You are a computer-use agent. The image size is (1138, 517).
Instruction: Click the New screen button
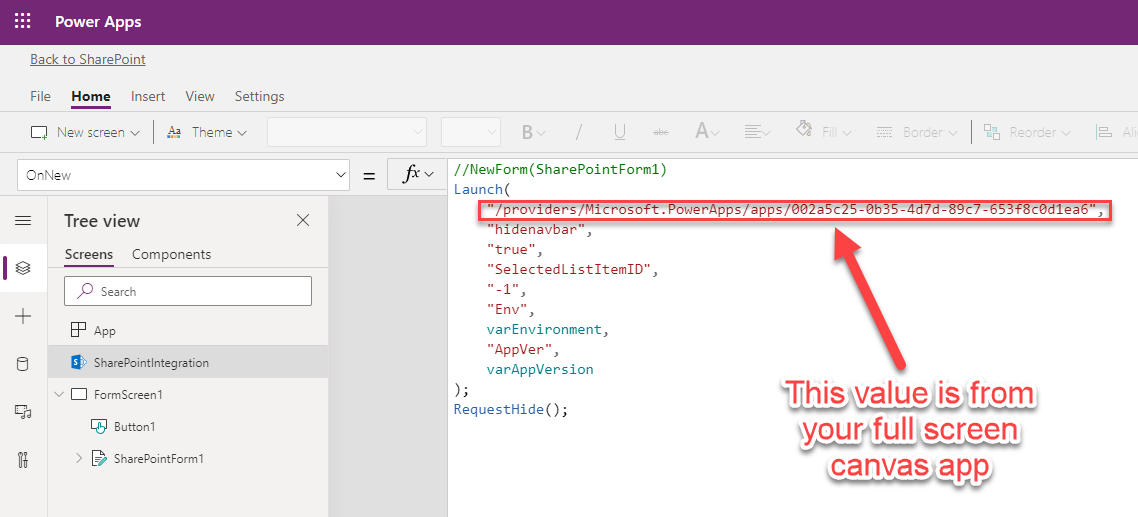(84, 132)
